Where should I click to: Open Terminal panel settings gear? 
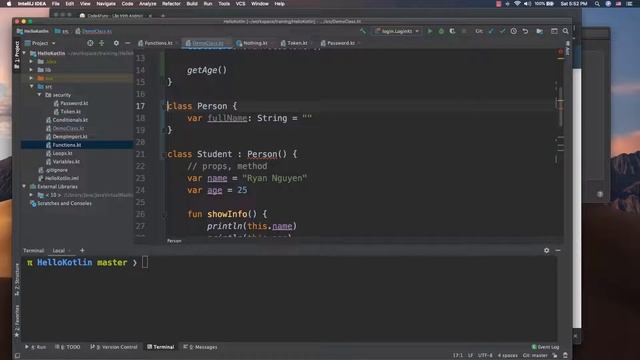pyautogui.click(x=547, y=250)
